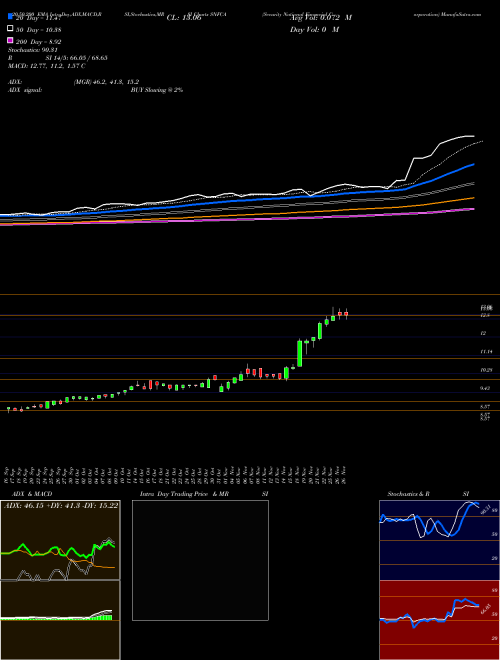Click the white 50 Day EMA legend swatch
500x660 pixels.
pyautogui.click(x=10, y=29)
